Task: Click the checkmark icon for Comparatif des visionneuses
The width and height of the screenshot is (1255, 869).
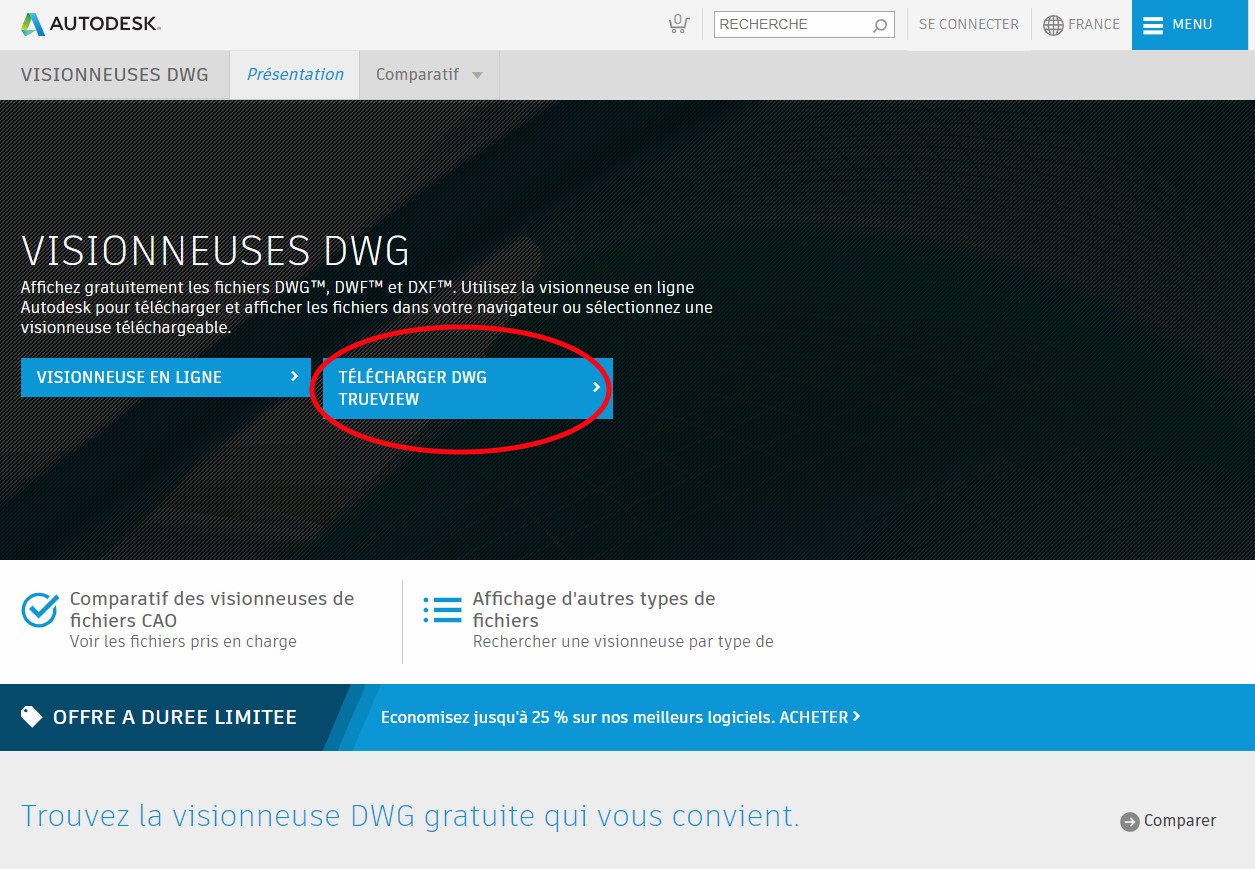Action: point(40,610)
